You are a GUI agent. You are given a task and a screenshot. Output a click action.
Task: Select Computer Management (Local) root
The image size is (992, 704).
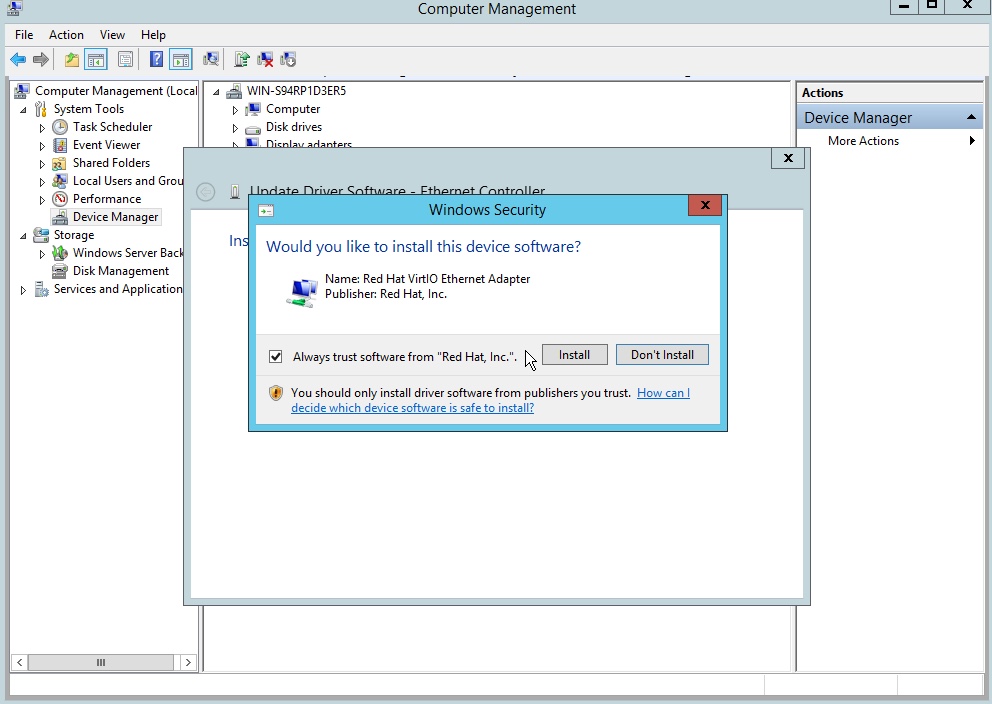point(116,91)
